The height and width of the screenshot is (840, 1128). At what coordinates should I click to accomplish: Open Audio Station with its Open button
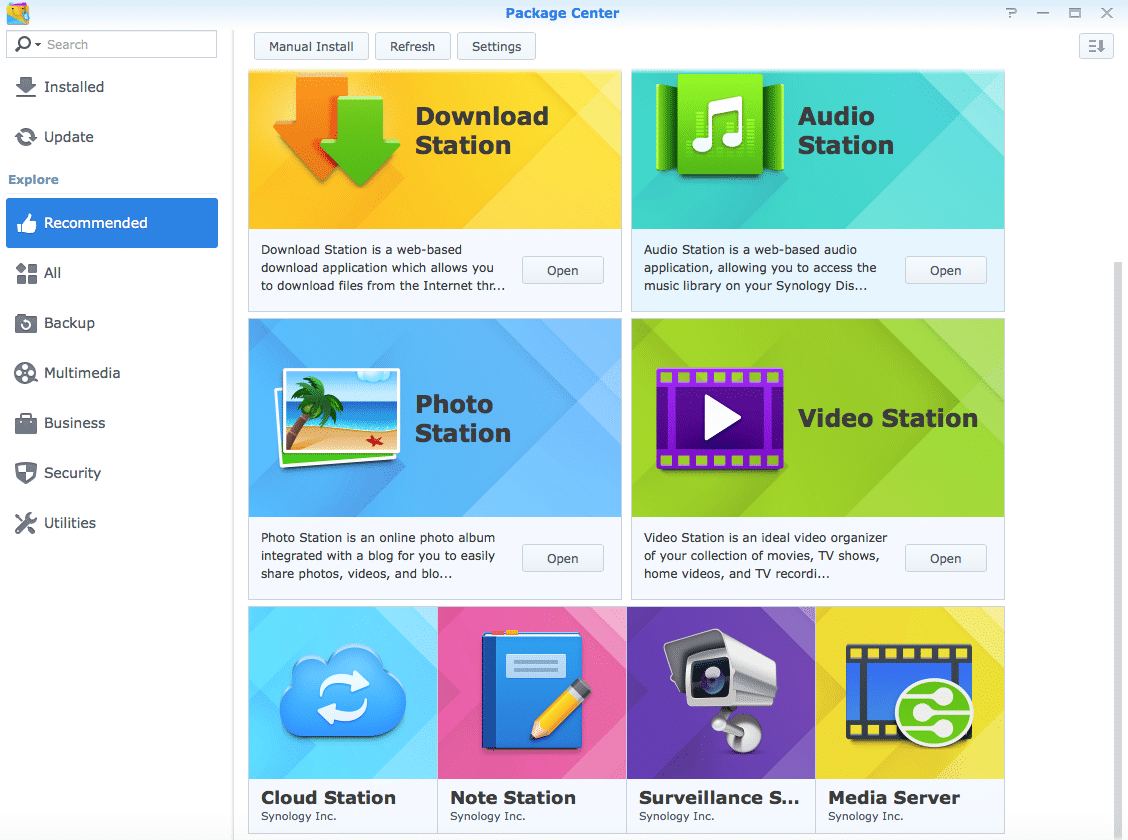[945, 270]
